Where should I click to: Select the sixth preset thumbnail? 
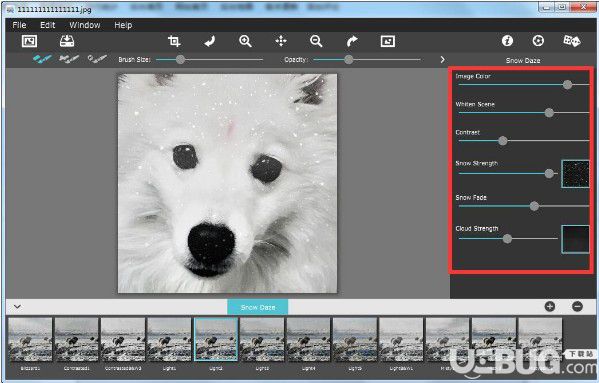[x=262, y=339]
